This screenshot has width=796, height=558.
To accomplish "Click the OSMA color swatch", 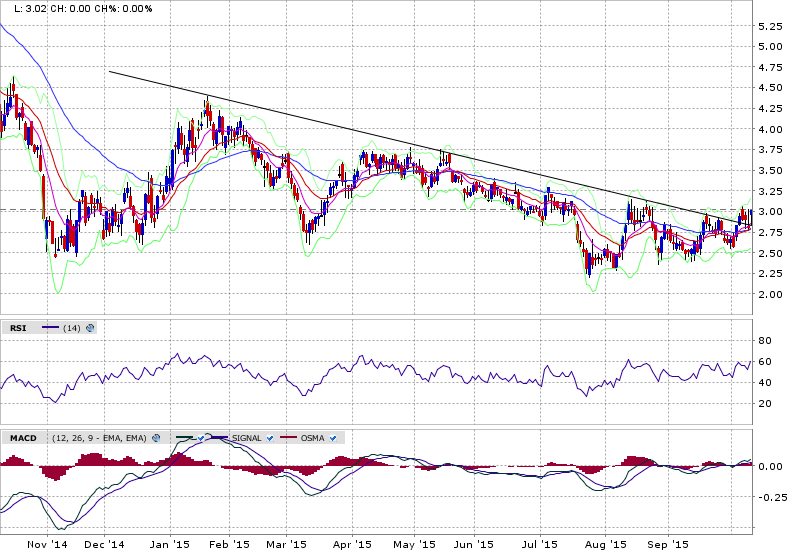I will tap(288, 438).
